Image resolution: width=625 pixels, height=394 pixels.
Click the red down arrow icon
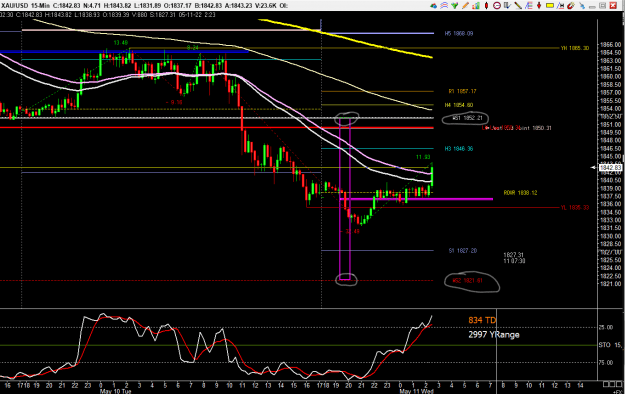pyautogui.click(x=539, y=6)
